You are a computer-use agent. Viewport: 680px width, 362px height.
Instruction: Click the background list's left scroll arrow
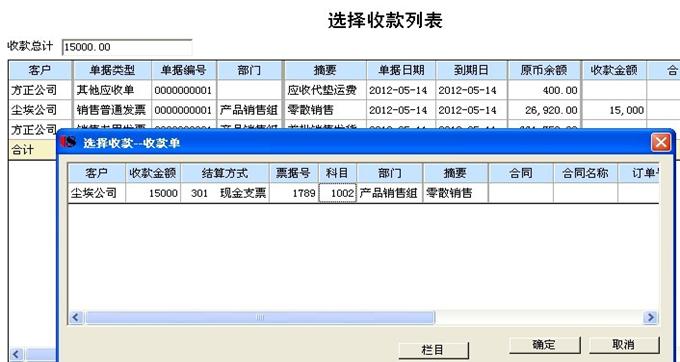click(x=16, y=354)
